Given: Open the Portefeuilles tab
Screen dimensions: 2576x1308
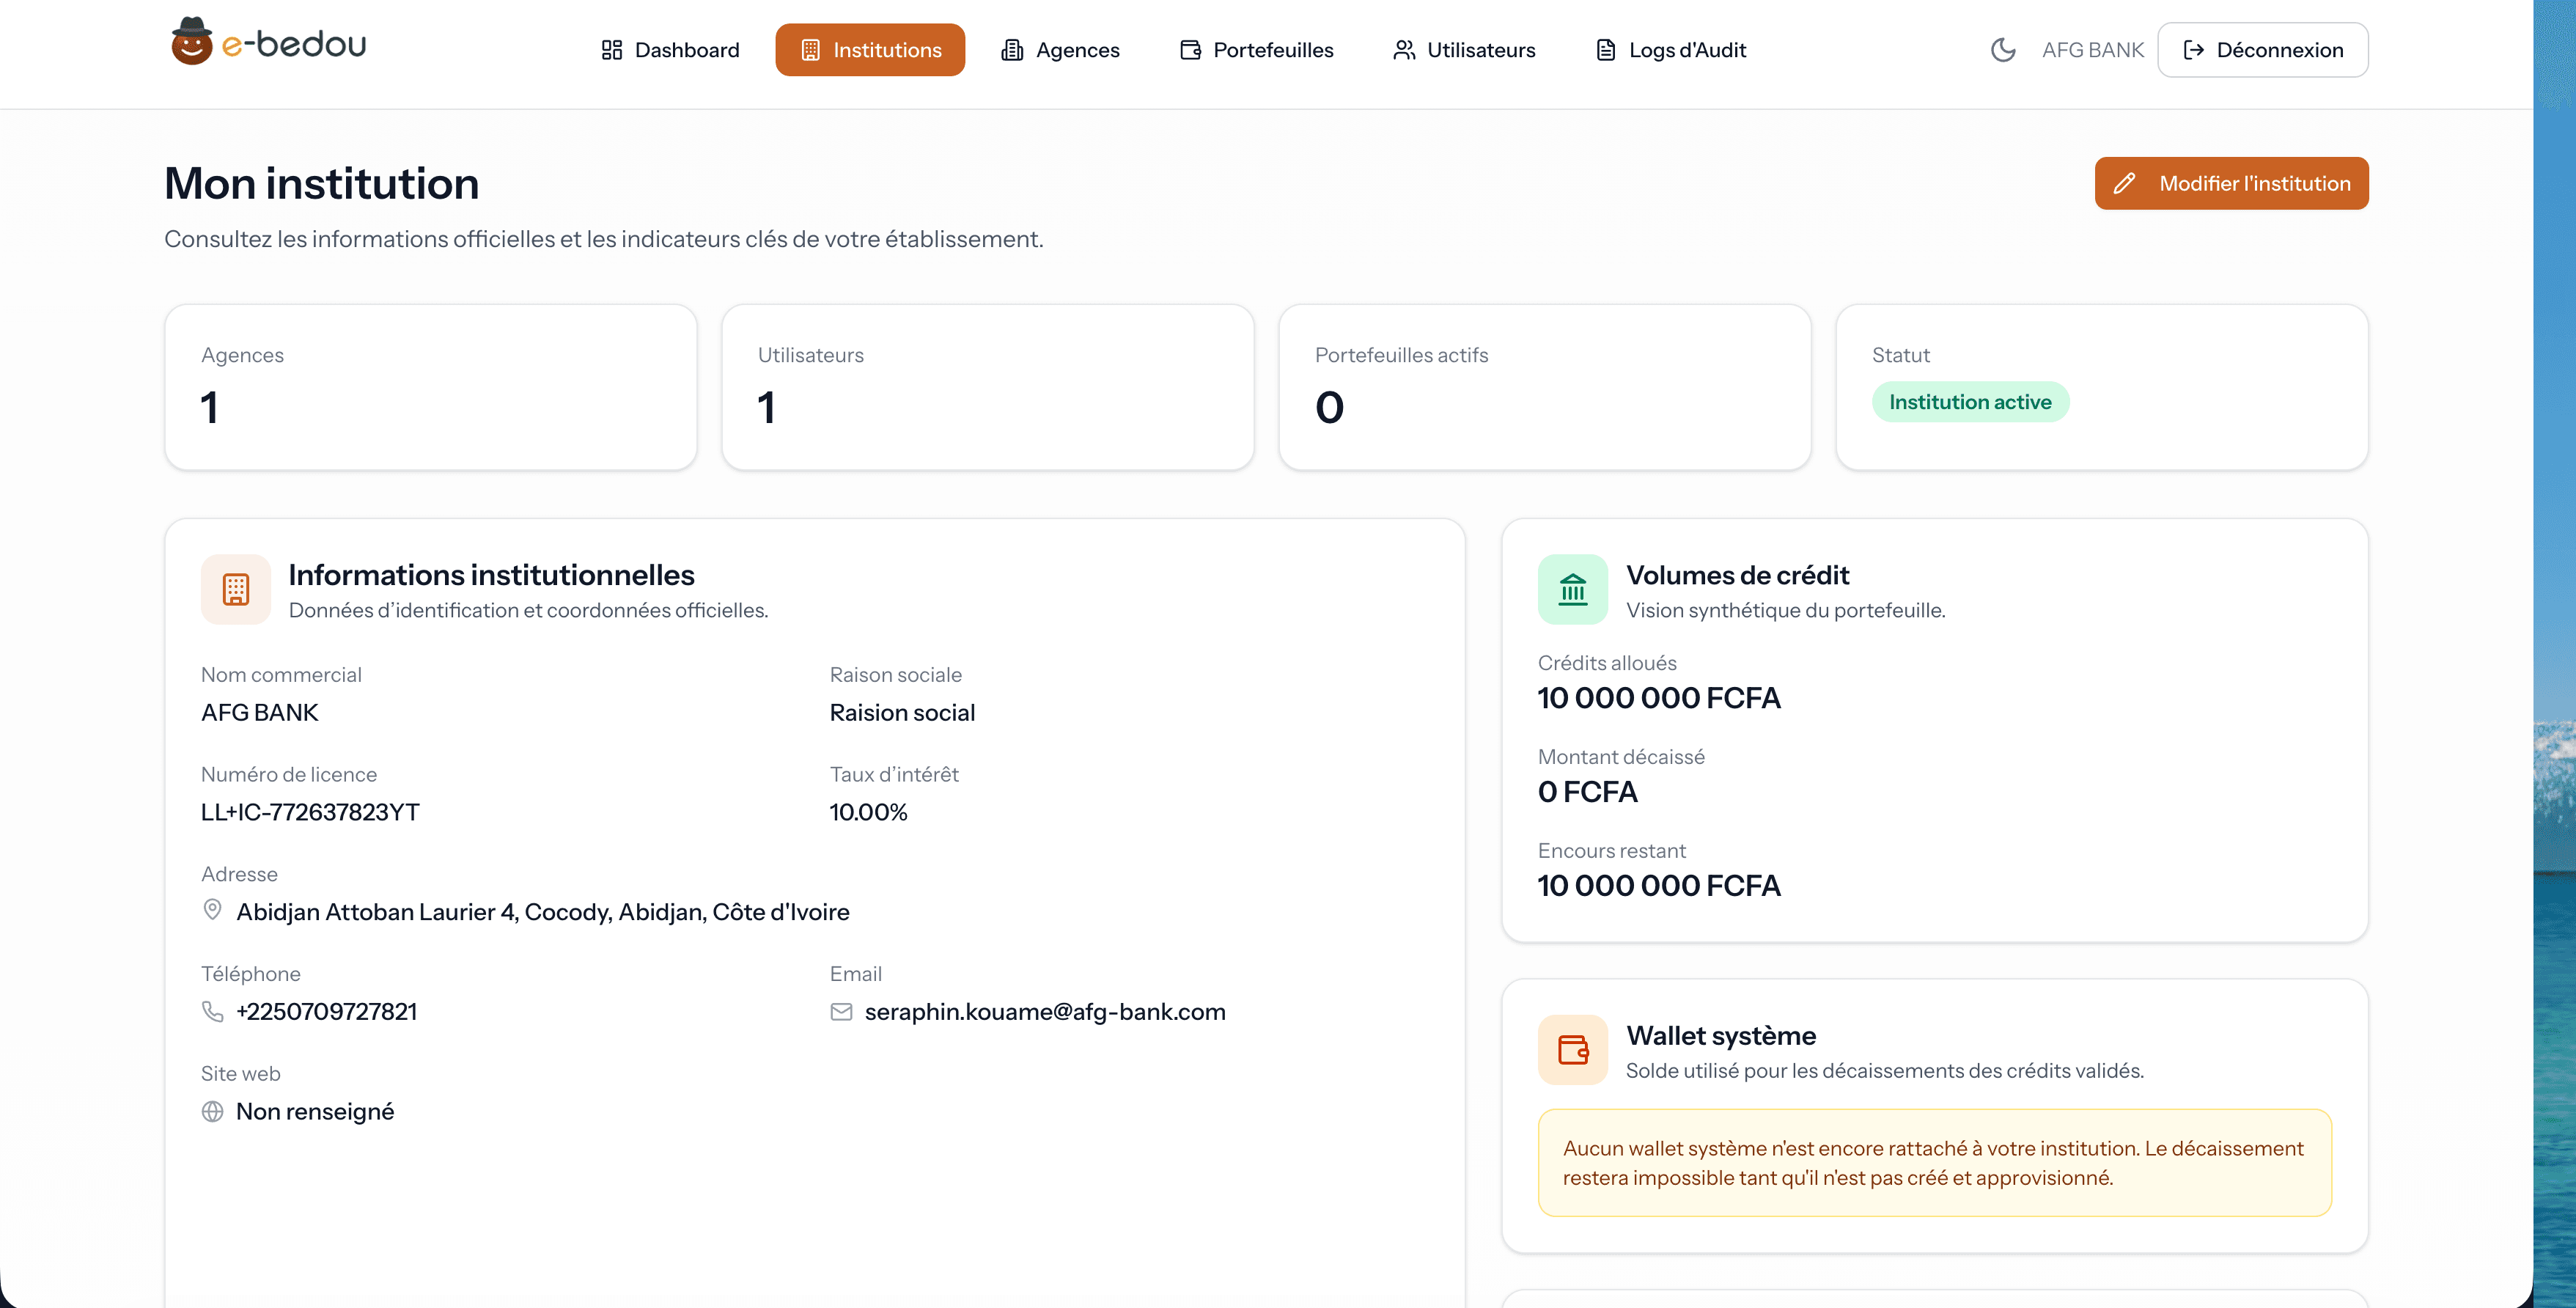Looking at the screenshot, I should pos(1256,50).
